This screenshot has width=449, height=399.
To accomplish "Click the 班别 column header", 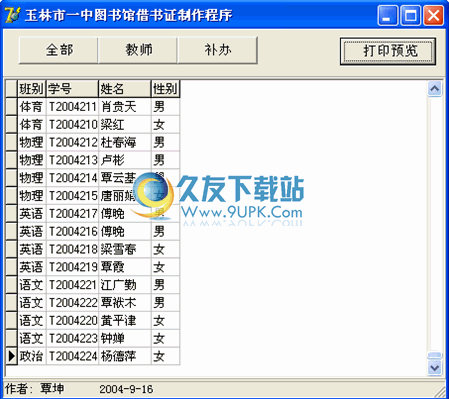I will [32, 89].
